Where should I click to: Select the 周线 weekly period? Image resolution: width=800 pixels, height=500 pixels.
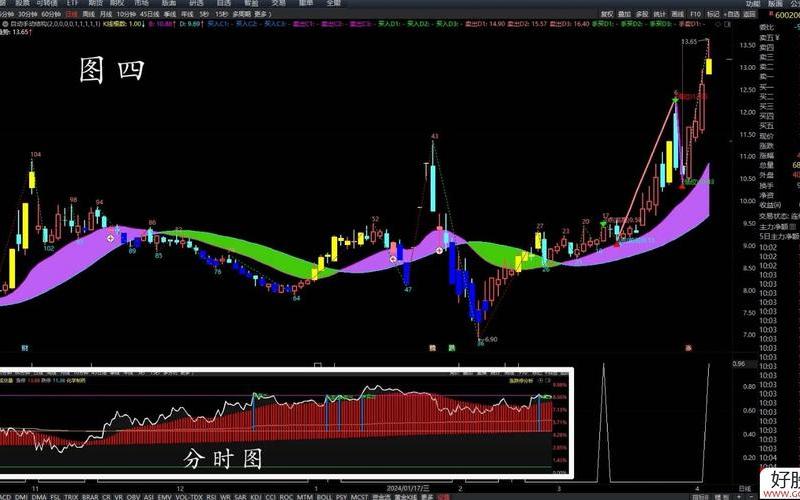(88, 15)
